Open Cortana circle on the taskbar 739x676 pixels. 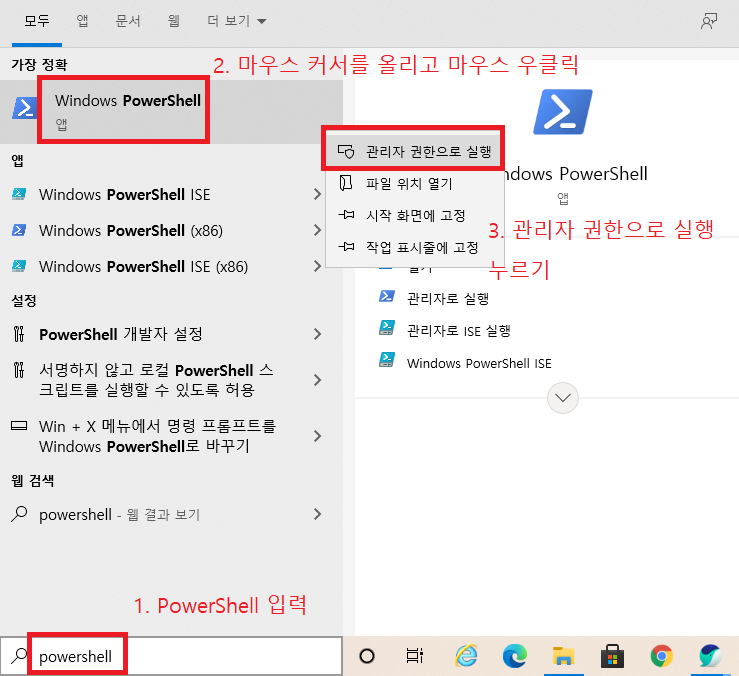pos(367,656)
